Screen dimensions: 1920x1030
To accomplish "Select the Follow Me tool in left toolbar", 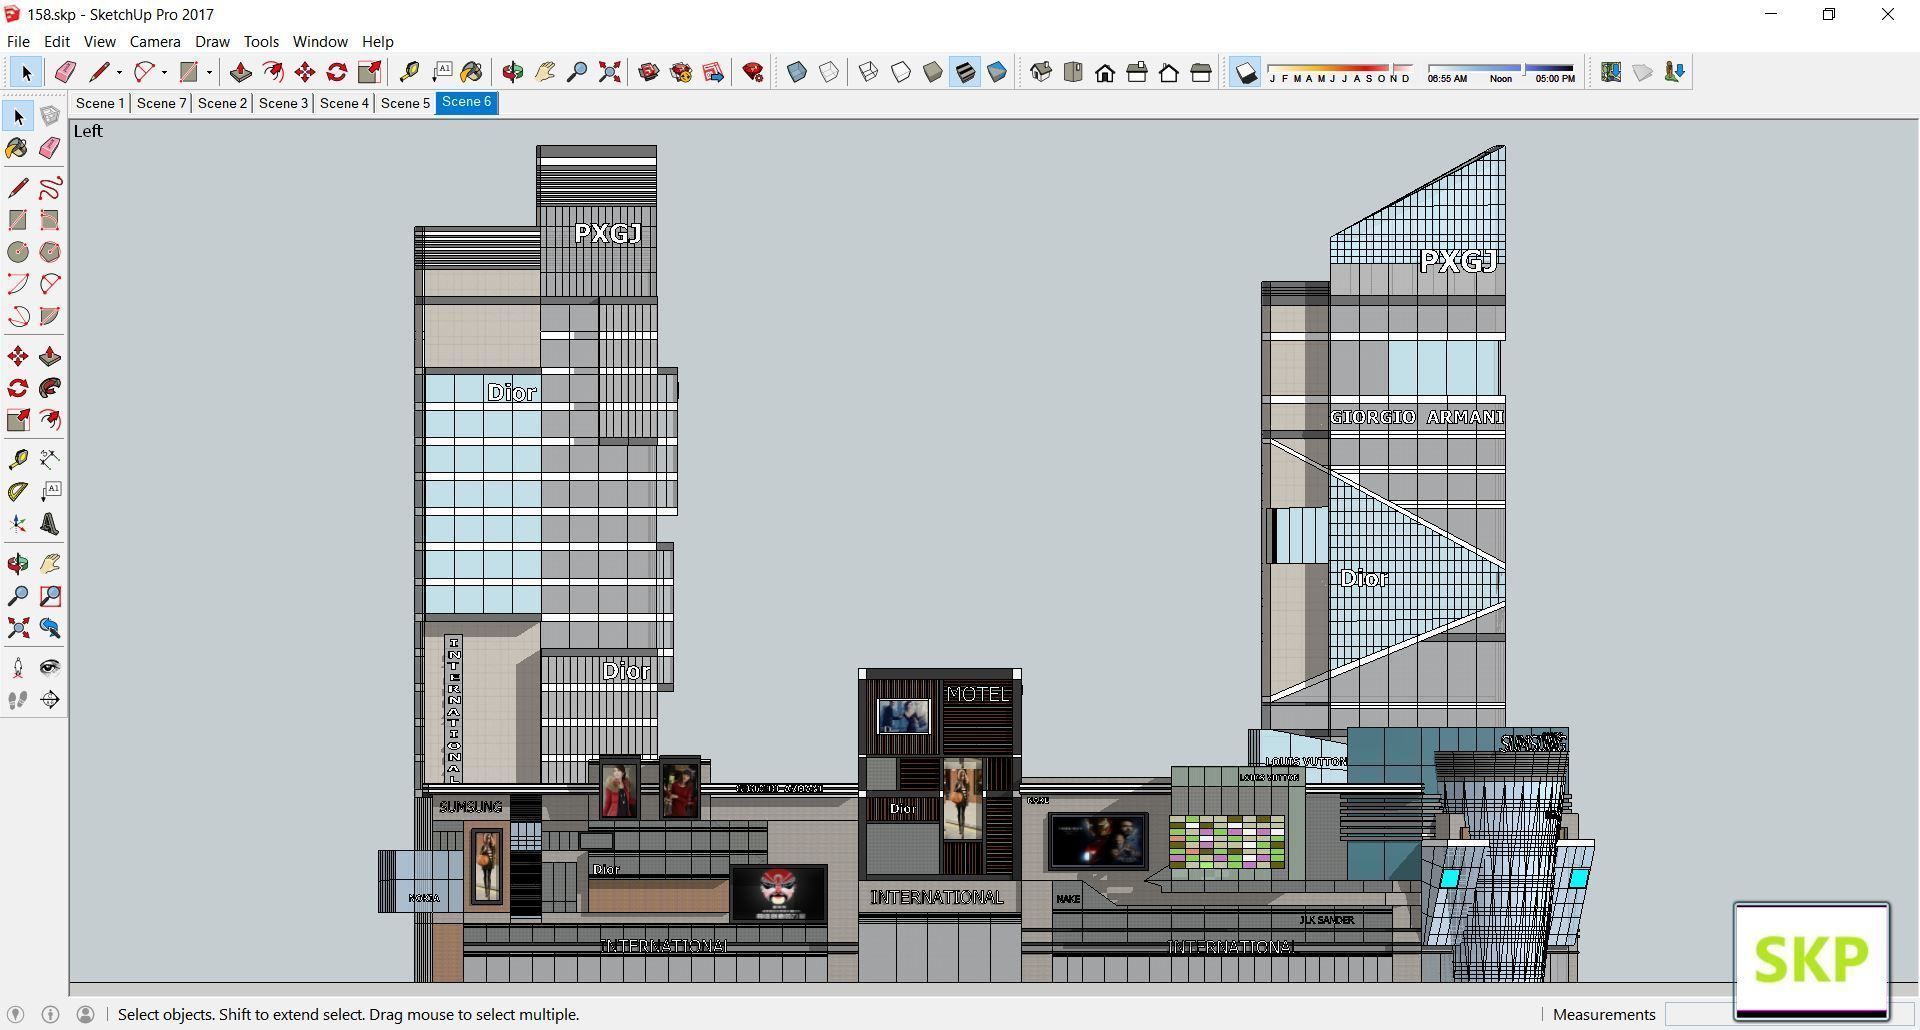I will click(x=50, y=388).
